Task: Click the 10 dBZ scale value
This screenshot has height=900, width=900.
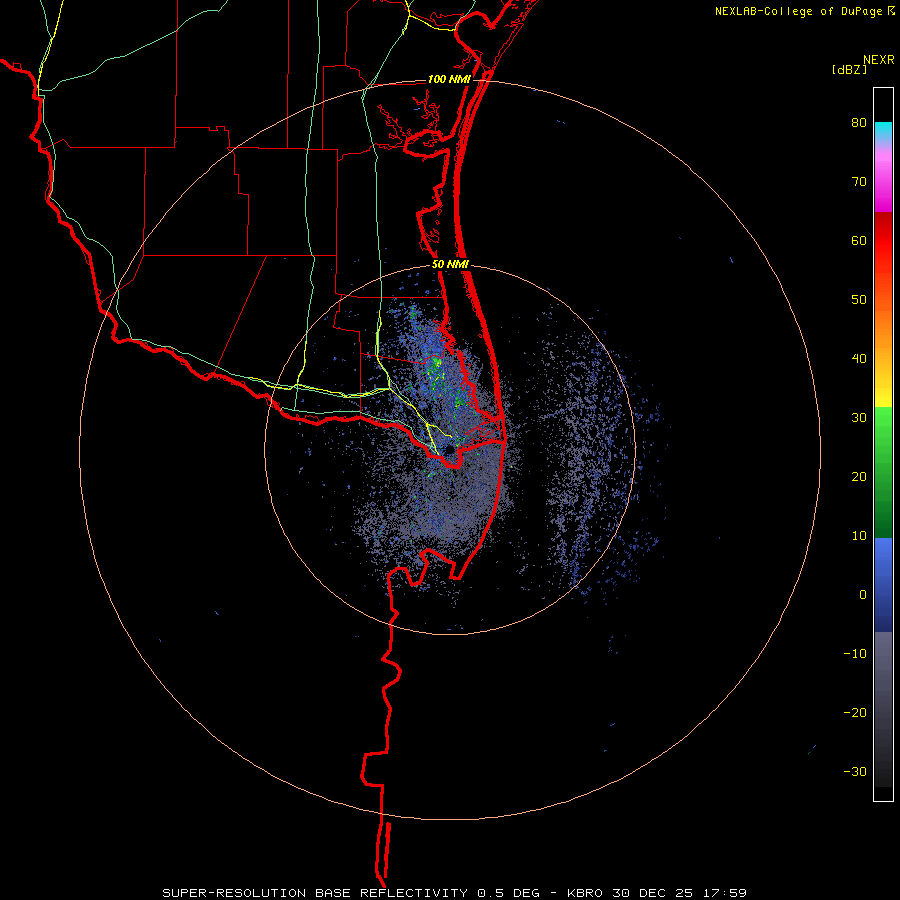Action: (x=859, y=536)
